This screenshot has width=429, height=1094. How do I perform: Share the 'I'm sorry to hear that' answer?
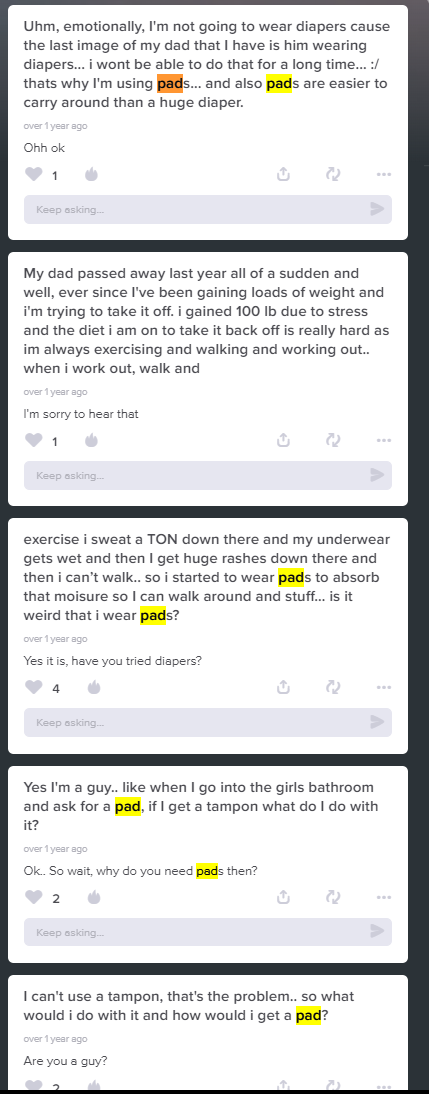[x=283, y=440]
